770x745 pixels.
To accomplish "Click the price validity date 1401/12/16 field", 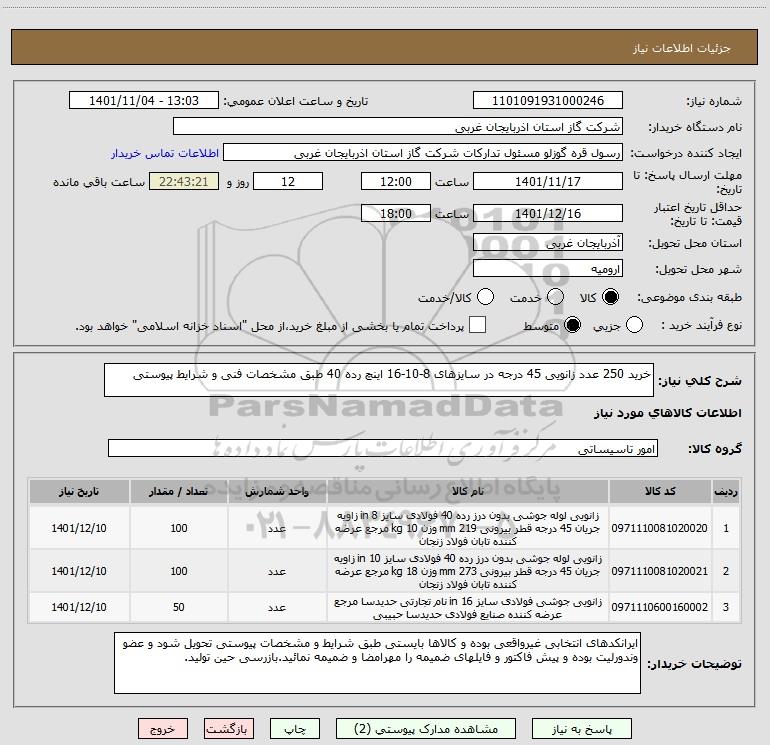I will tap(548, 213).
